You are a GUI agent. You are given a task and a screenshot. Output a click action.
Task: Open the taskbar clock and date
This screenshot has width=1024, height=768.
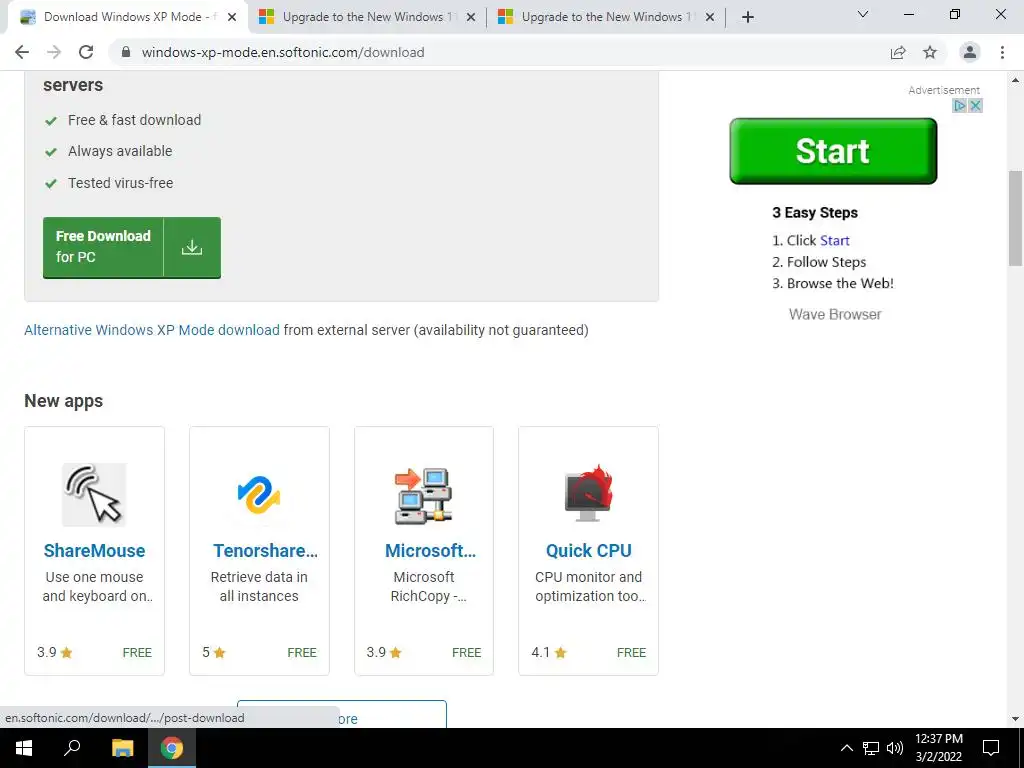tap(938, 748)
